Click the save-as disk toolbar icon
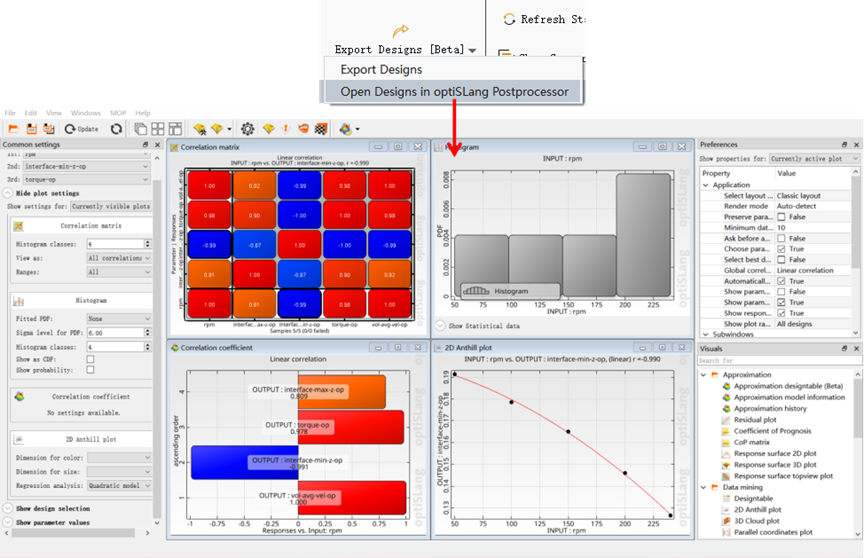The image size is (864, 558). [x=49, y=129]
